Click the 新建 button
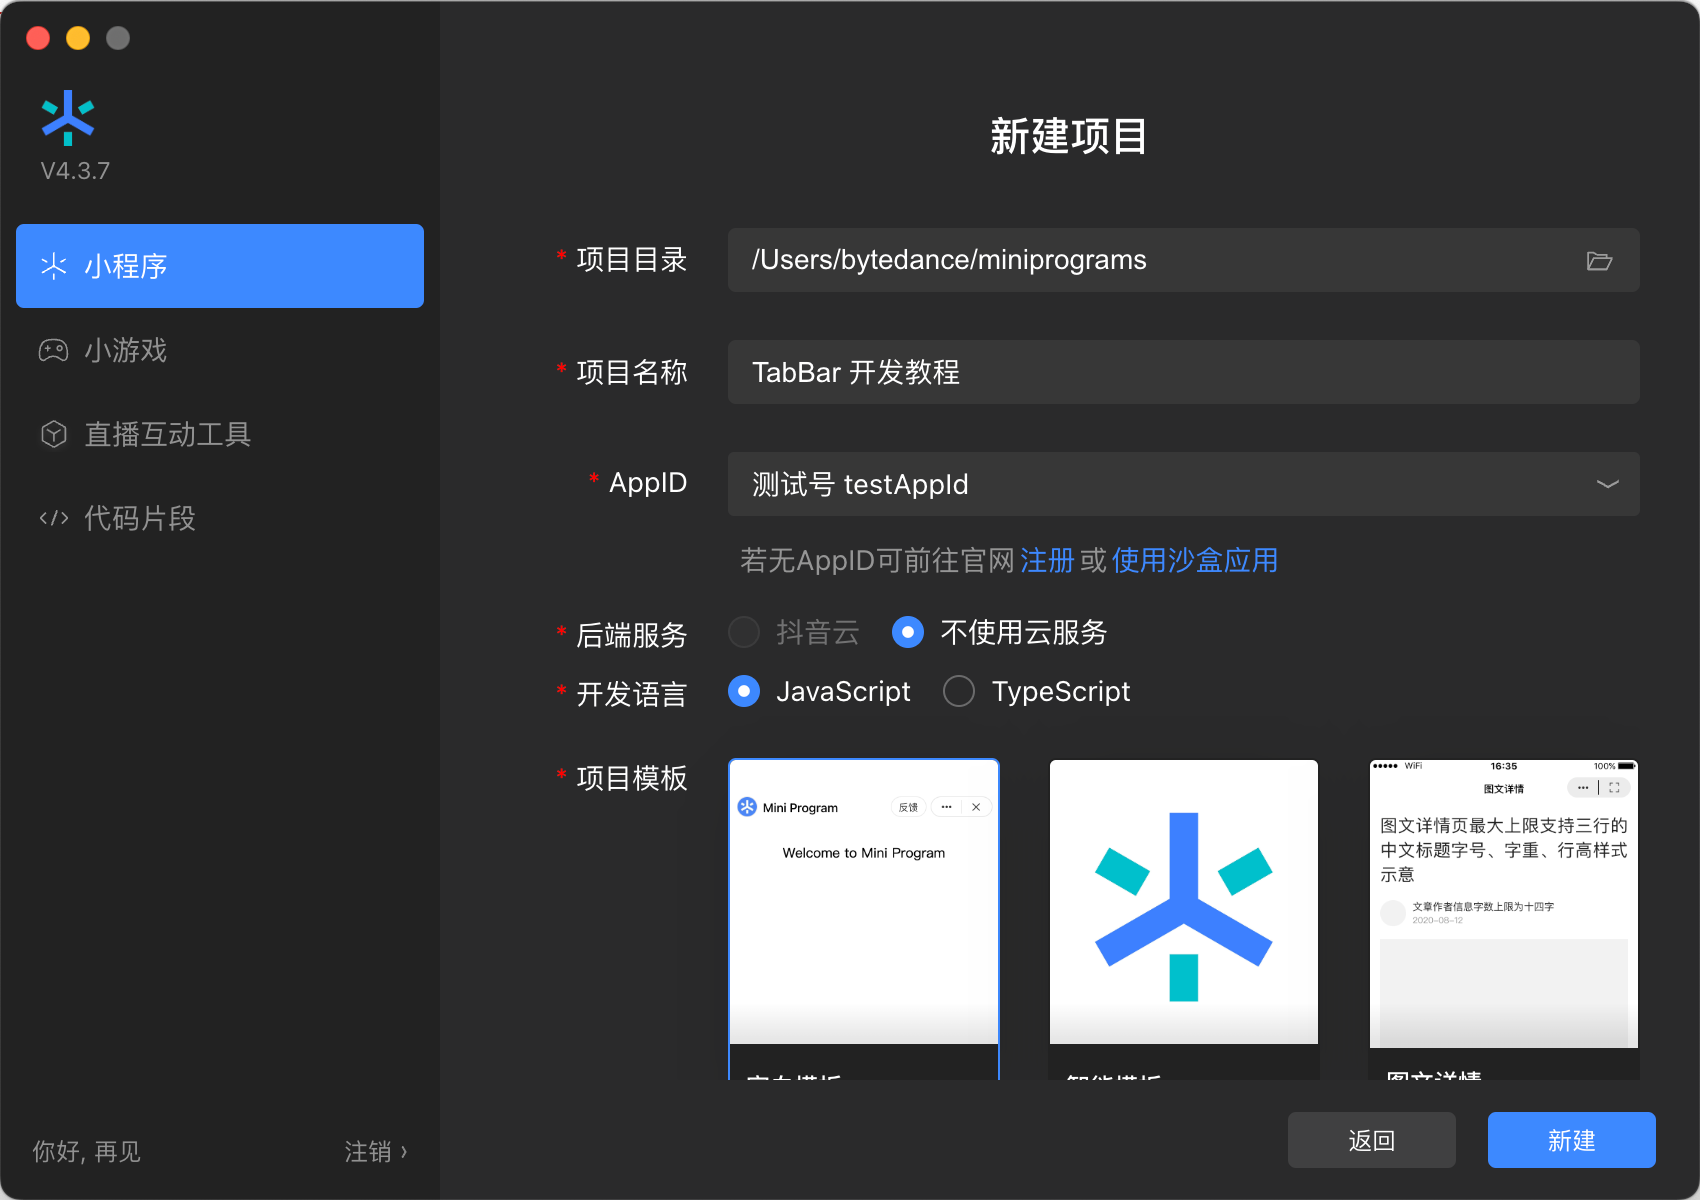 point(1572,1140)
